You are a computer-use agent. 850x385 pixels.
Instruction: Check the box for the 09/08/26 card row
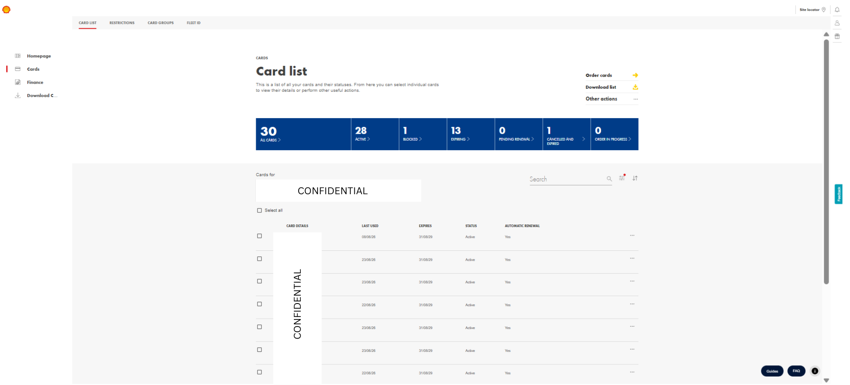259,236
